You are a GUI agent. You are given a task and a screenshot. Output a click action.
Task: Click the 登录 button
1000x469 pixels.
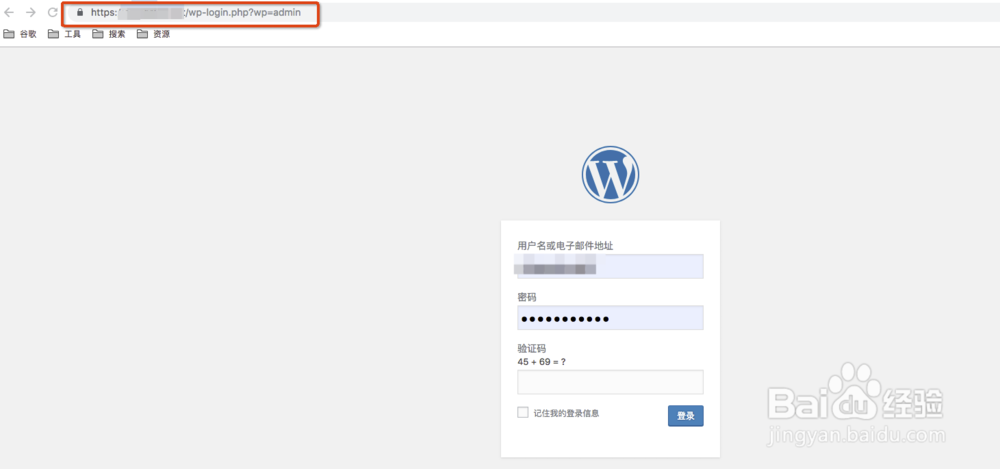tap(686, 415)
